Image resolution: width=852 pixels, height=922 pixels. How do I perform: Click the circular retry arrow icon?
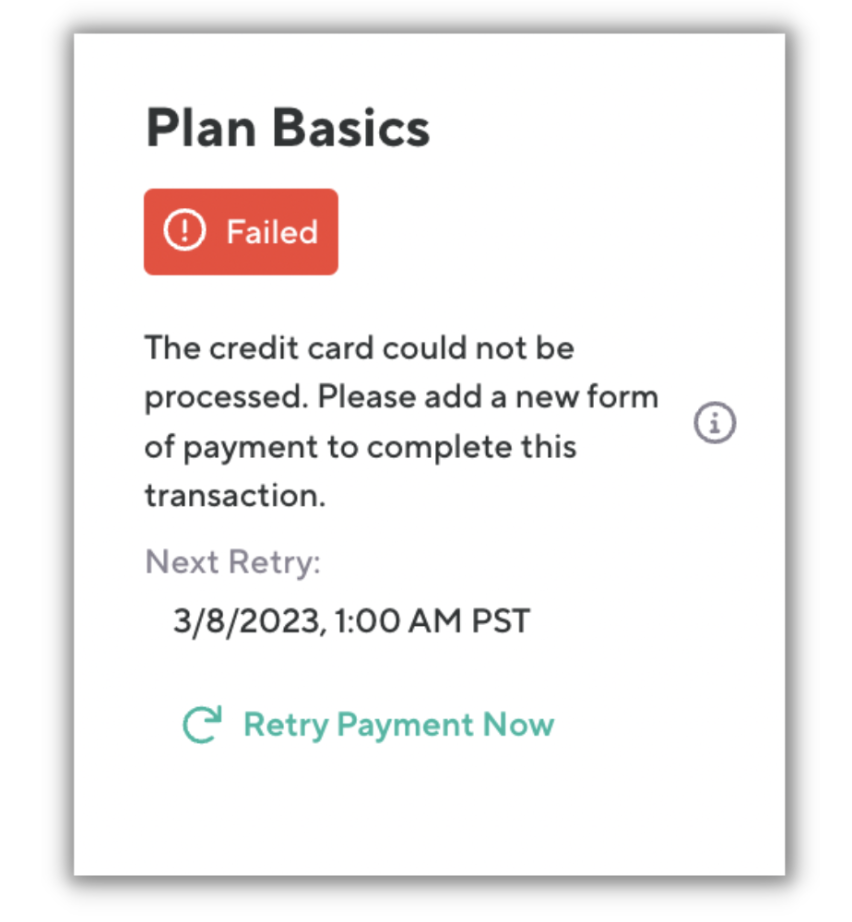202,725
